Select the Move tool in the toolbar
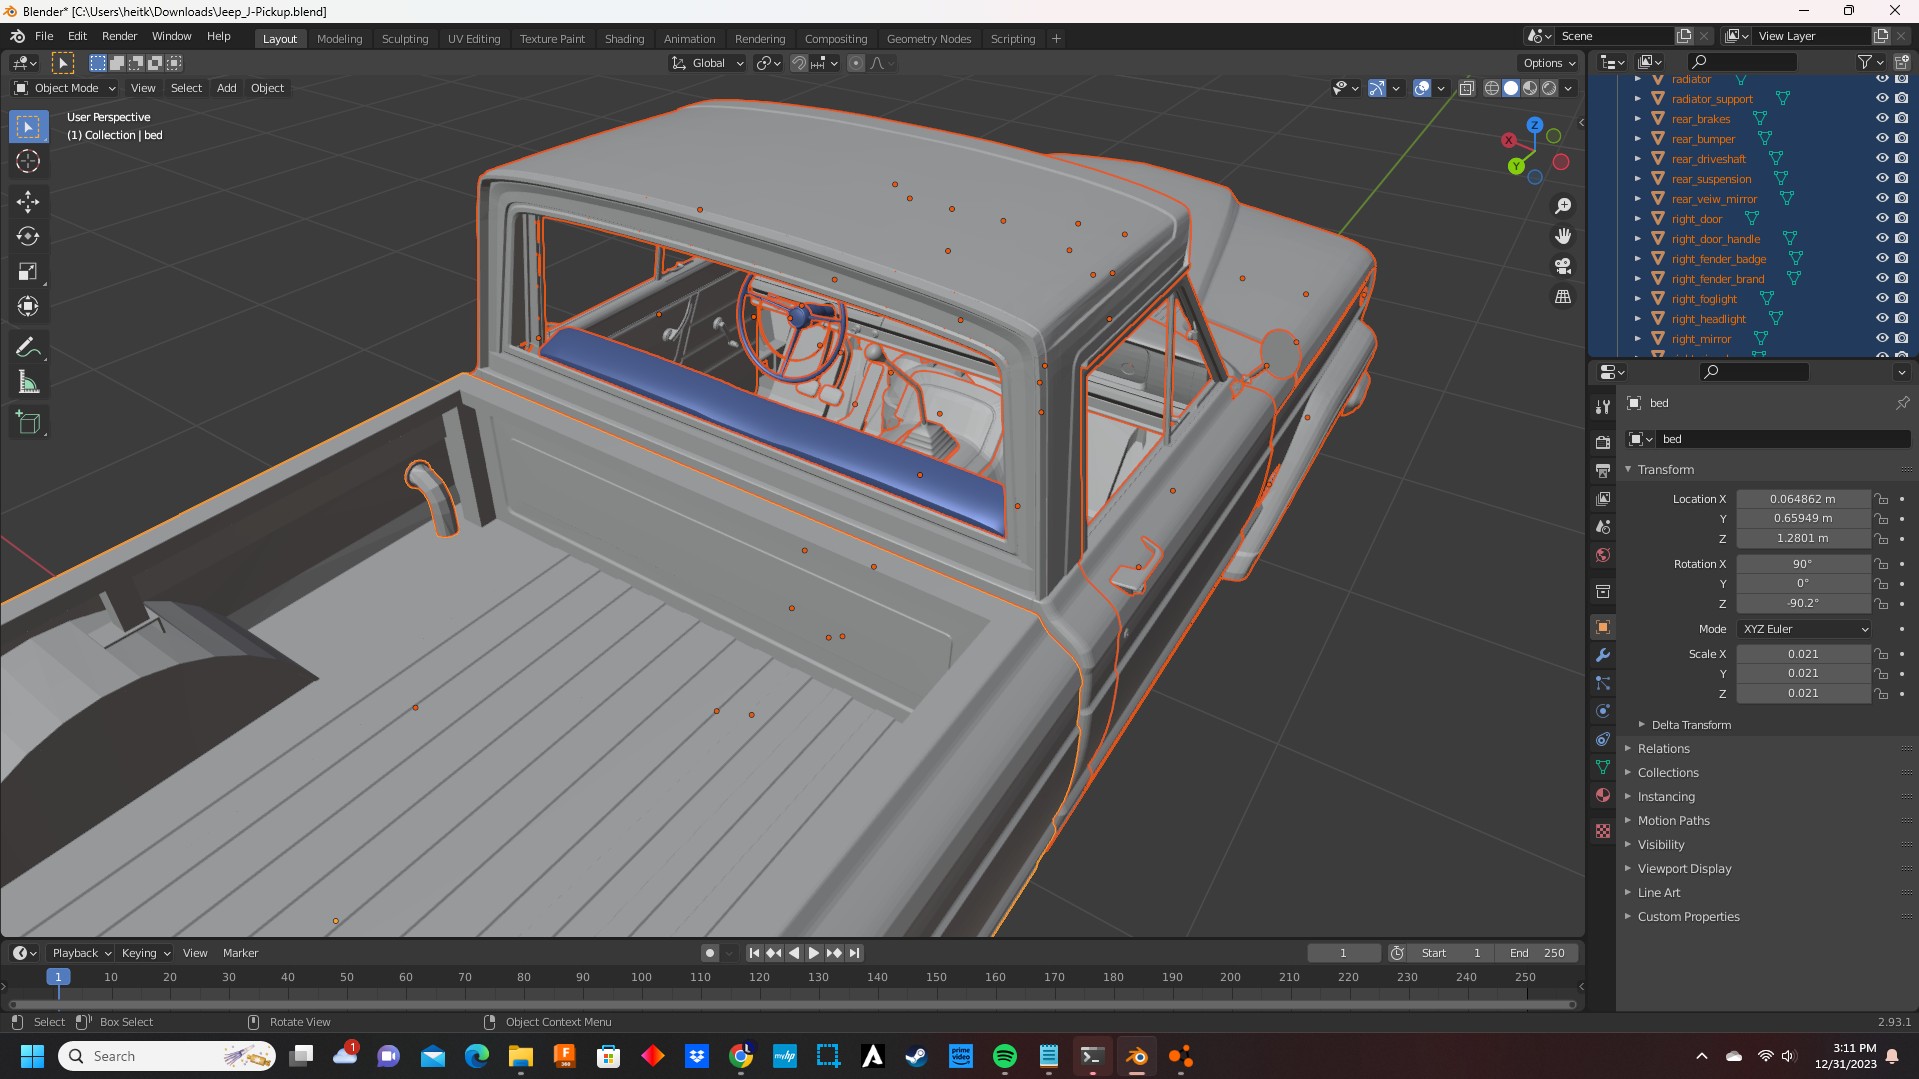 (28, 201)
